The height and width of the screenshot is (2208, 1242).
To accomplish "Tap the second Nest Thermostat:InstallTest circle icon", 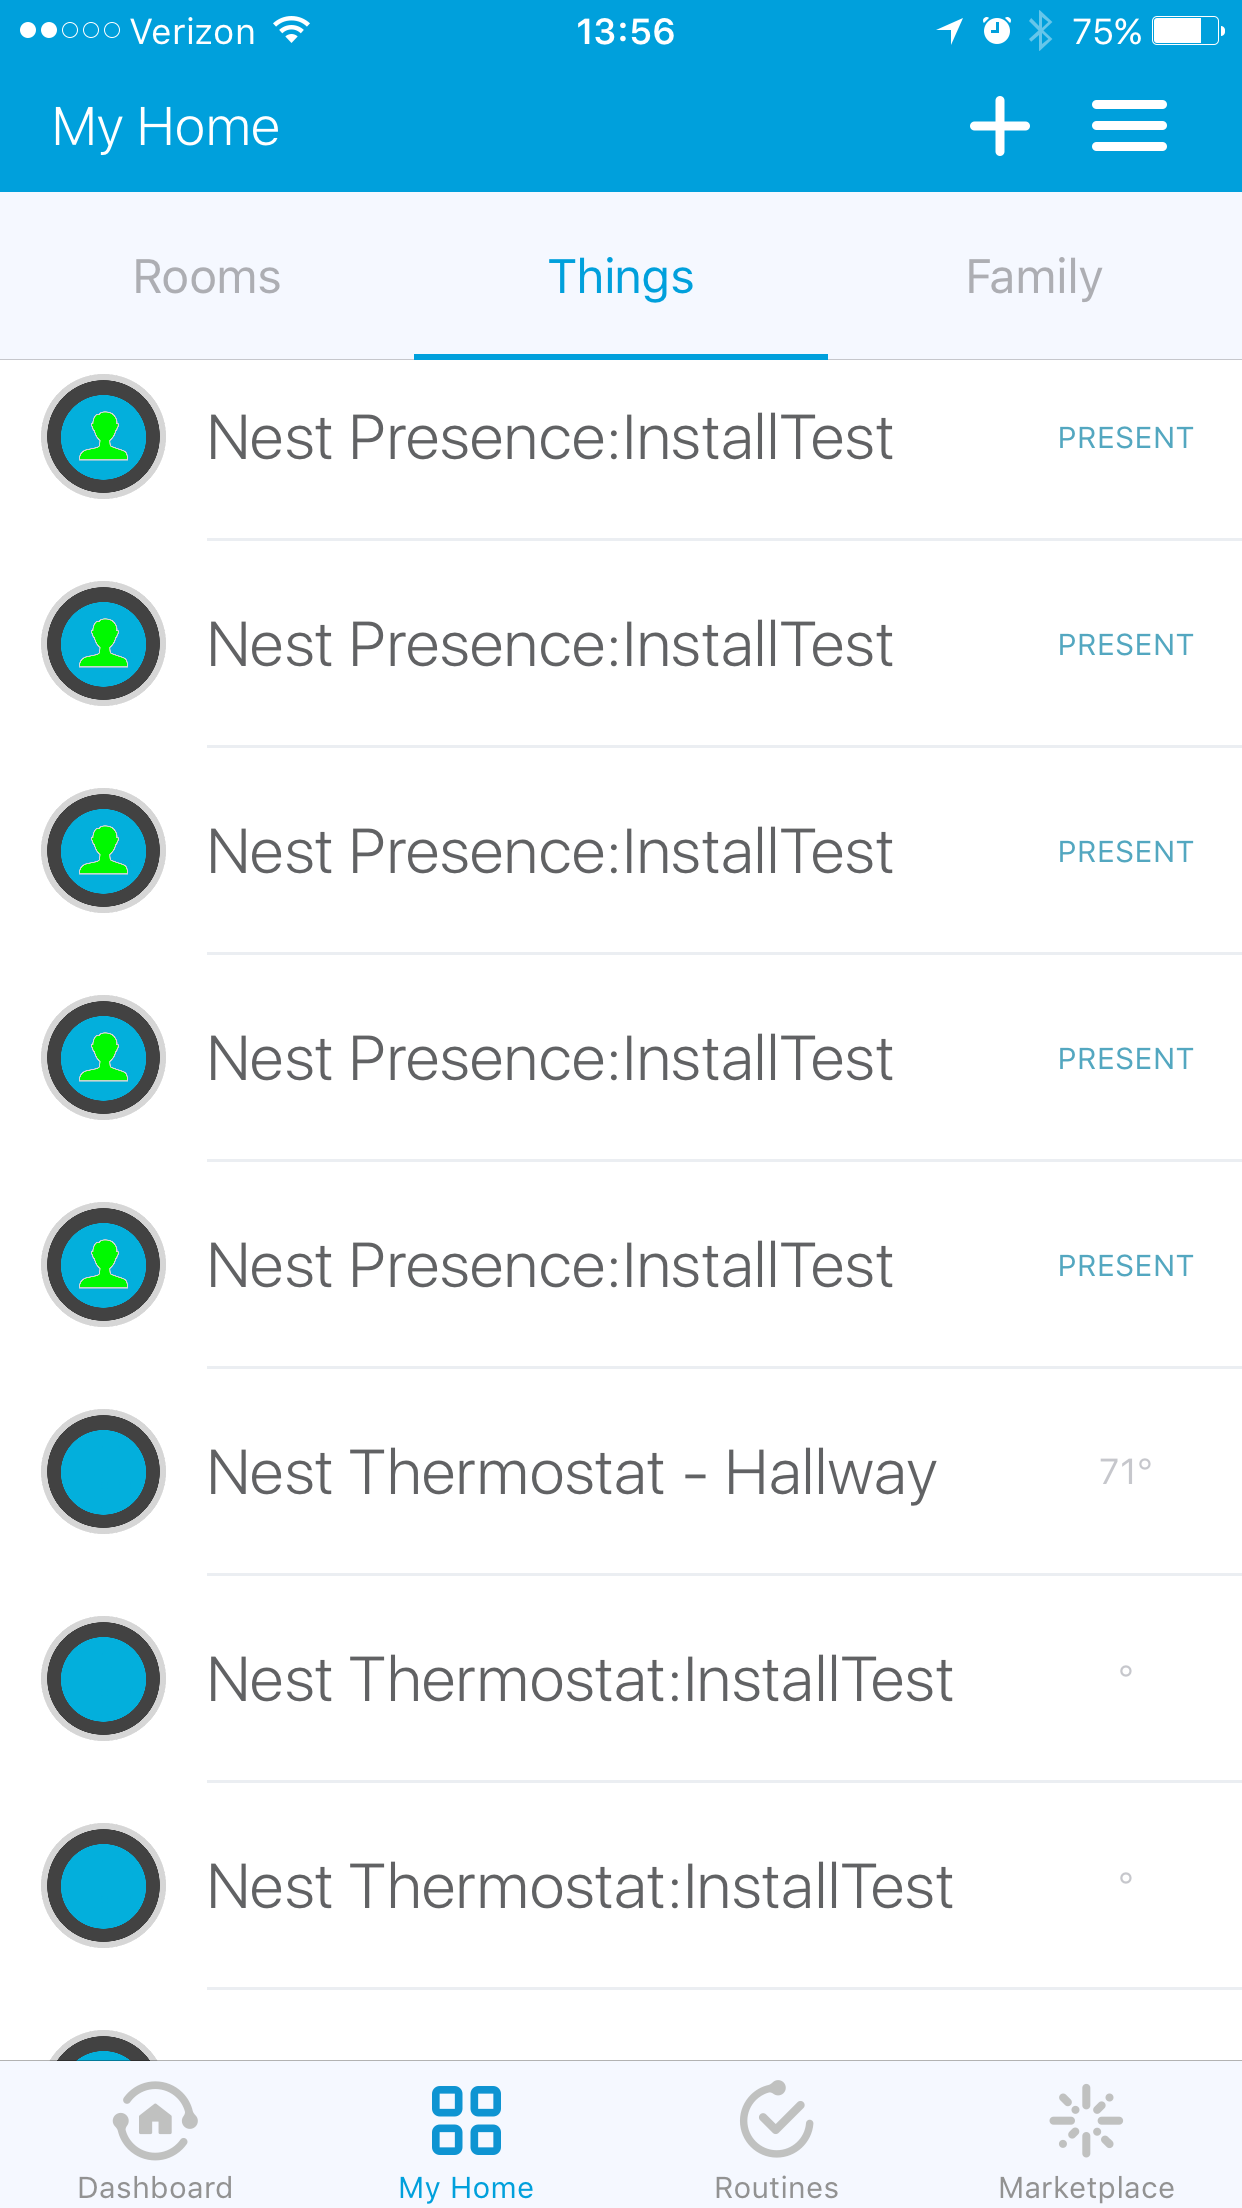I will pyautogui.click(x=104, y=1886).
